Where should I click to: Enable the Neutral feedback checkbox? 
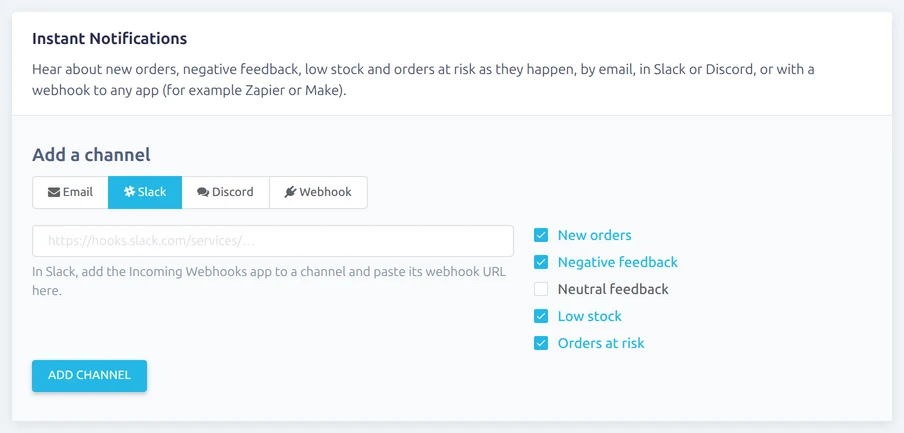pos(541,289)
